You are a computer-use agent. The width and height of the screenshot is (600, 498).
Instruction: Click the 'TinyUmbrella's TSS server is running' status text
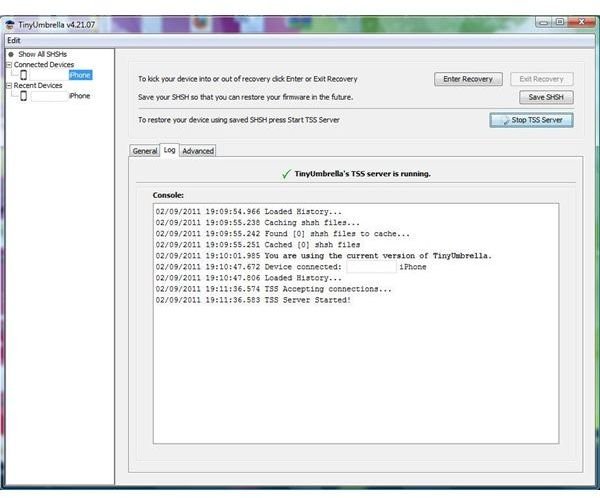click(362, 174)
